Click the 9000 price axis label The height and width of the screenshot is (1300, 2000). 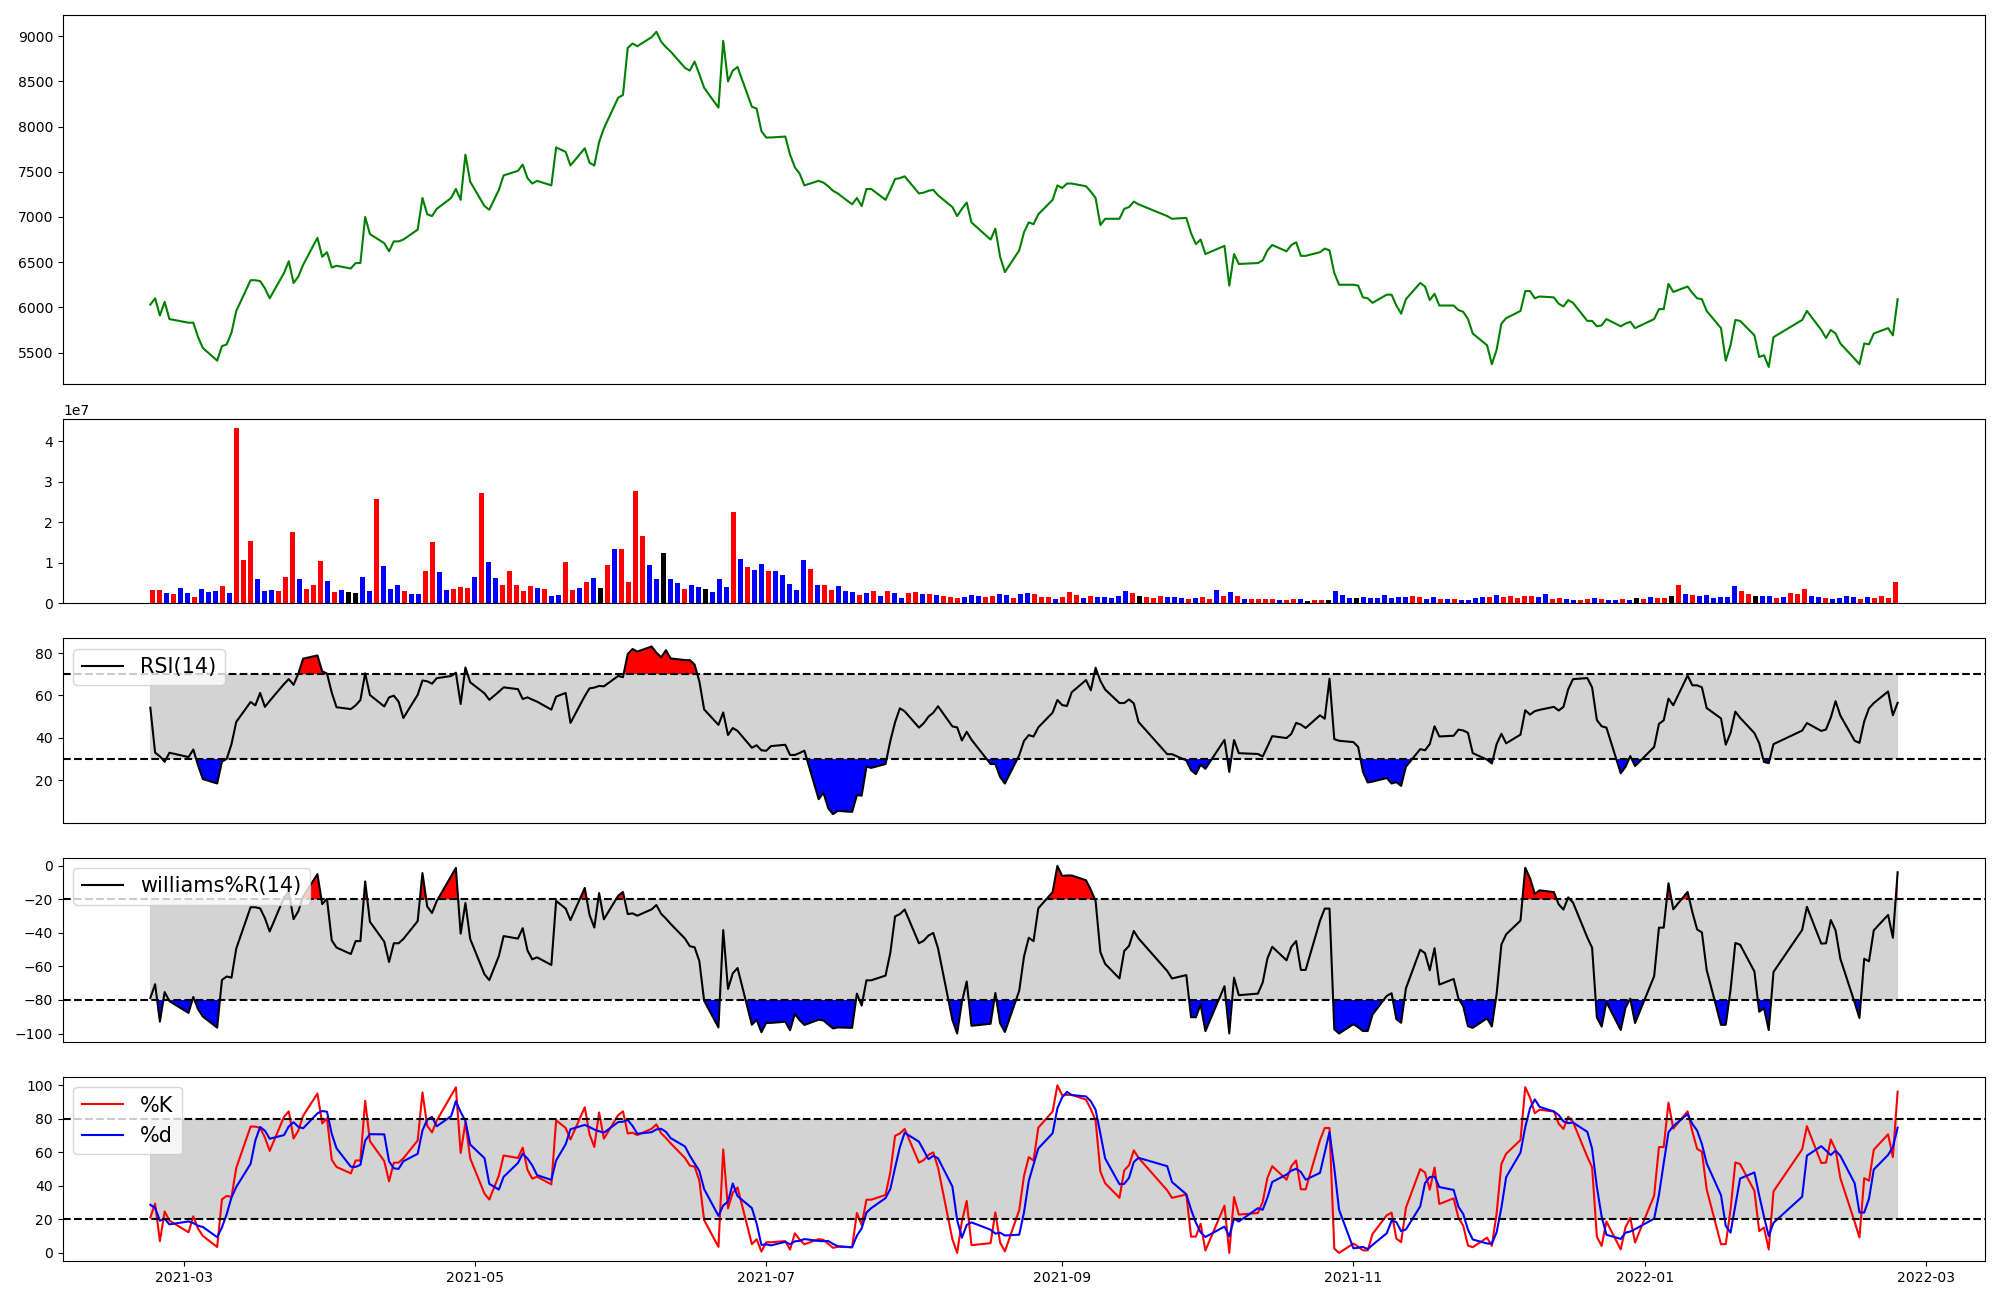pyautogui.click(x=36, y=37)
